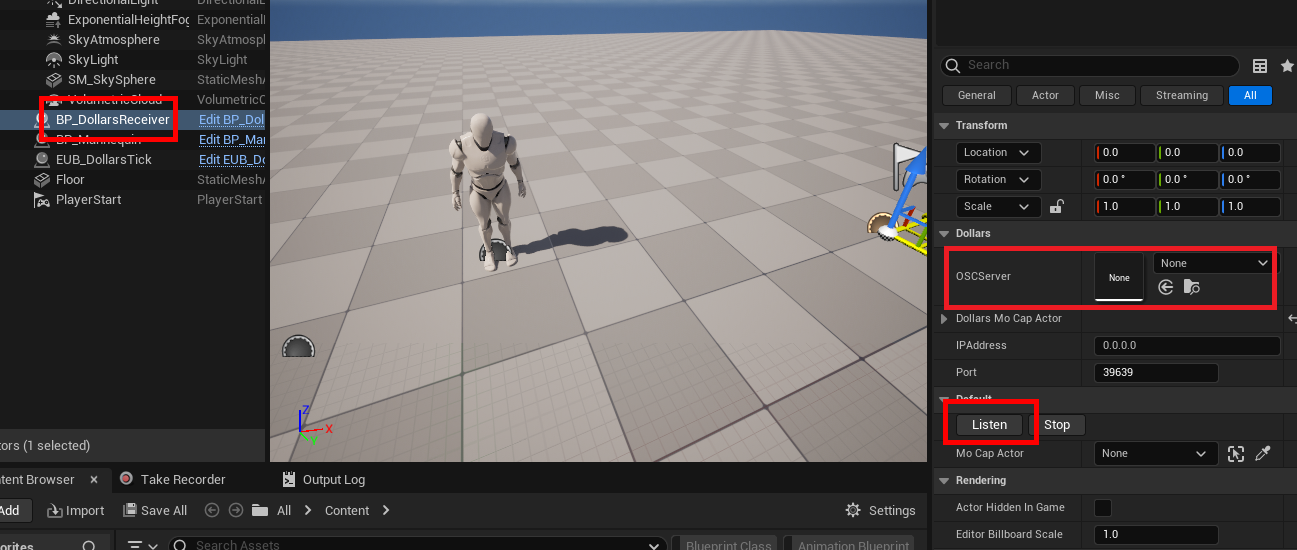The height and width of the screenshot is (550, 1297).
Task: Use selected asset arrow for OSCServer
Action: tap(1166, 287)
